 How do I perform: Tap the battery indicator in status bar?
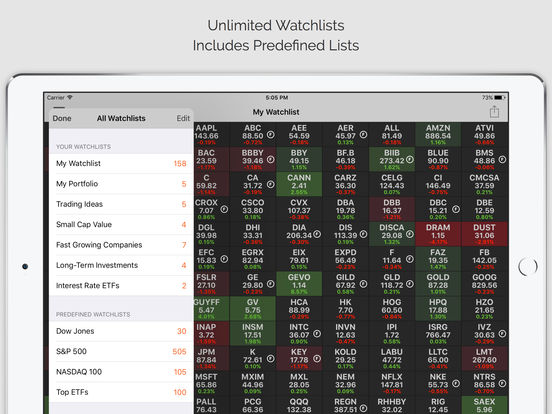[x=500, y=98]
